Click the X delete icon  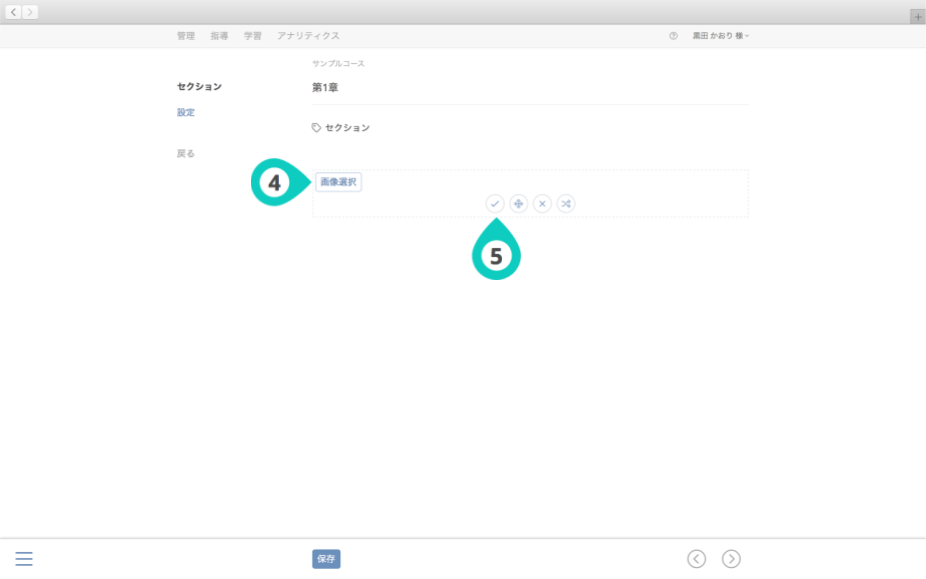pos(542,204)
